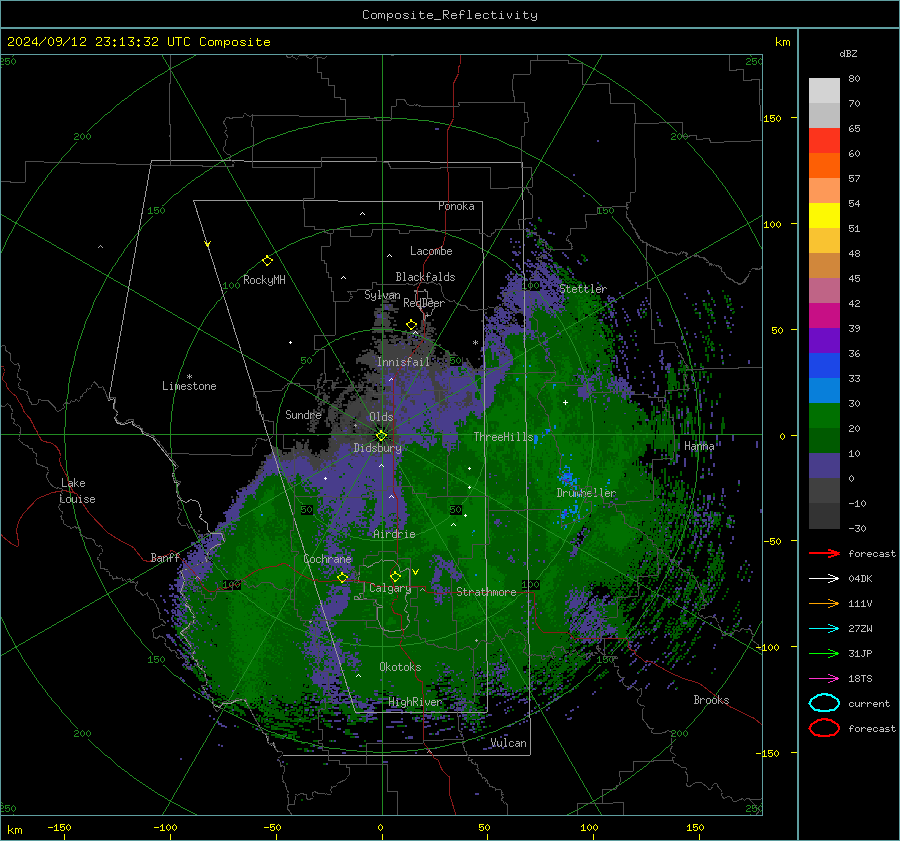Click the green 31JP arrow icon
The image size is (900, 841).
tap(824, 653)
